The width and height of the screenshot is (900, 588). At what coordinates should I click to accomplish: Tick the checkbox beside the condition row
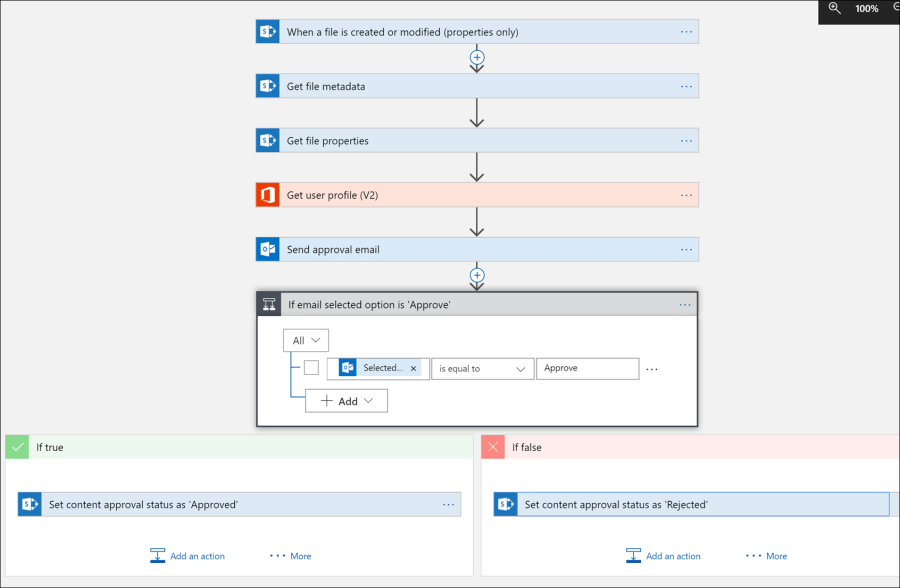[311, 368]
